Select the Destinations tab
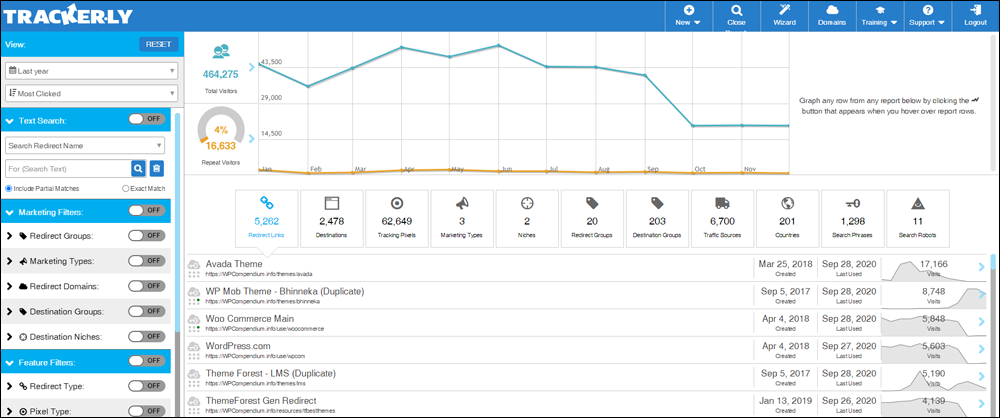The height and width of the screenshot is (418, 1000). pyautogui.click(x=332, y=218)
